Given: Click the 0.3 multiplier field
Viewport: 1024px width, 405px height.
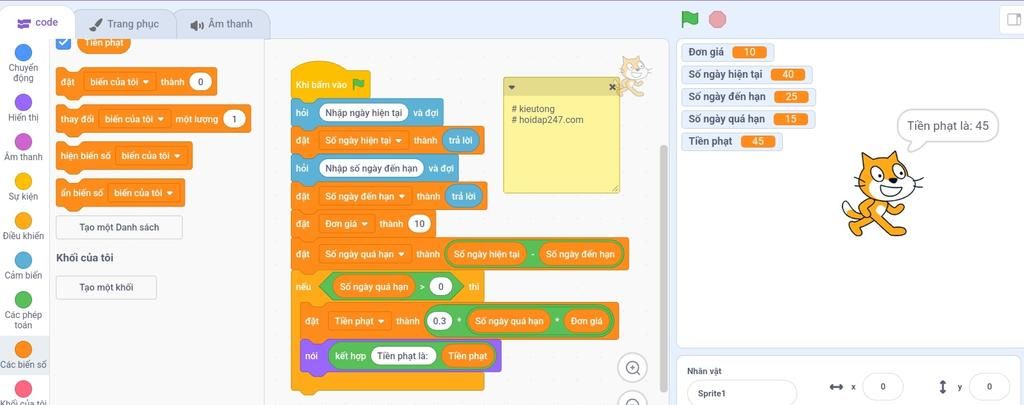Looking at the screenshot, I should tap(440, 321).
